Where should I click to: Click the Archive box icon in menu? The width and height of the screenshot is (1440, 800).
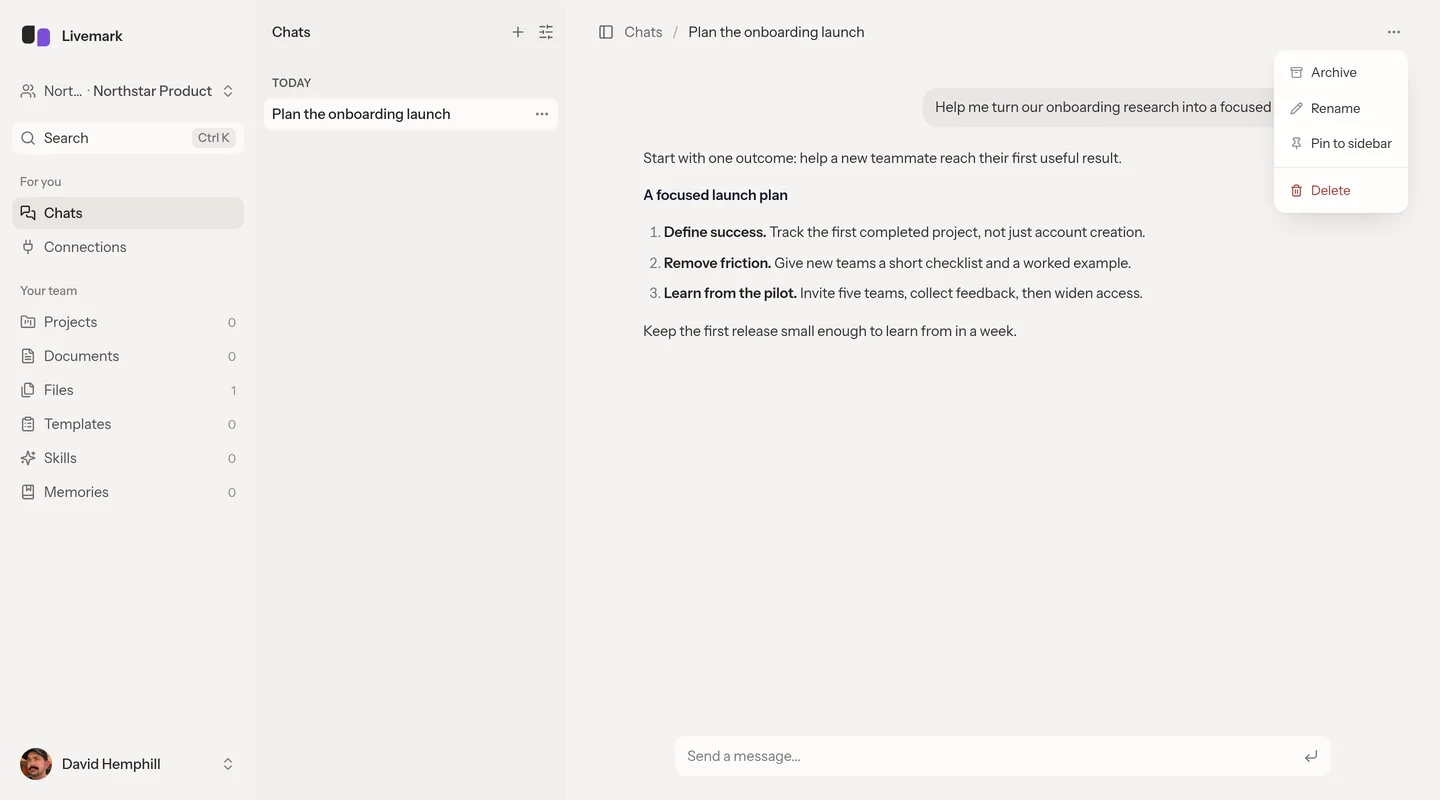click(1296, 73)
